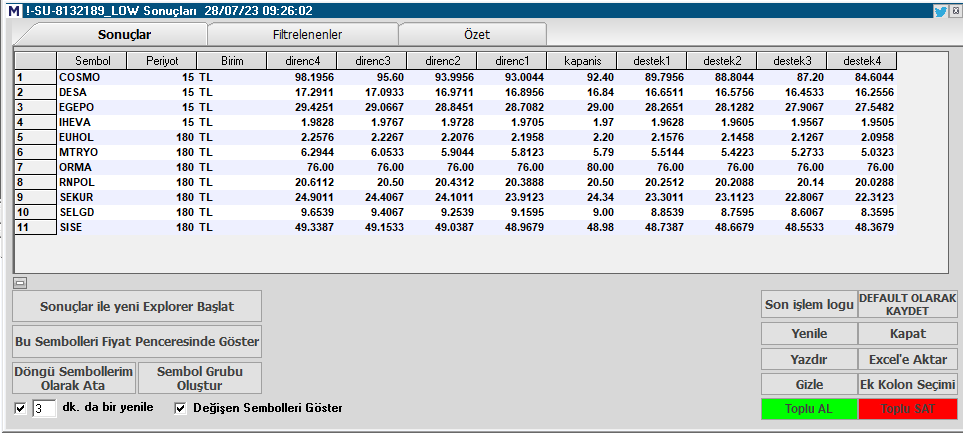Click the direnc4 column header

click(302, 61)
